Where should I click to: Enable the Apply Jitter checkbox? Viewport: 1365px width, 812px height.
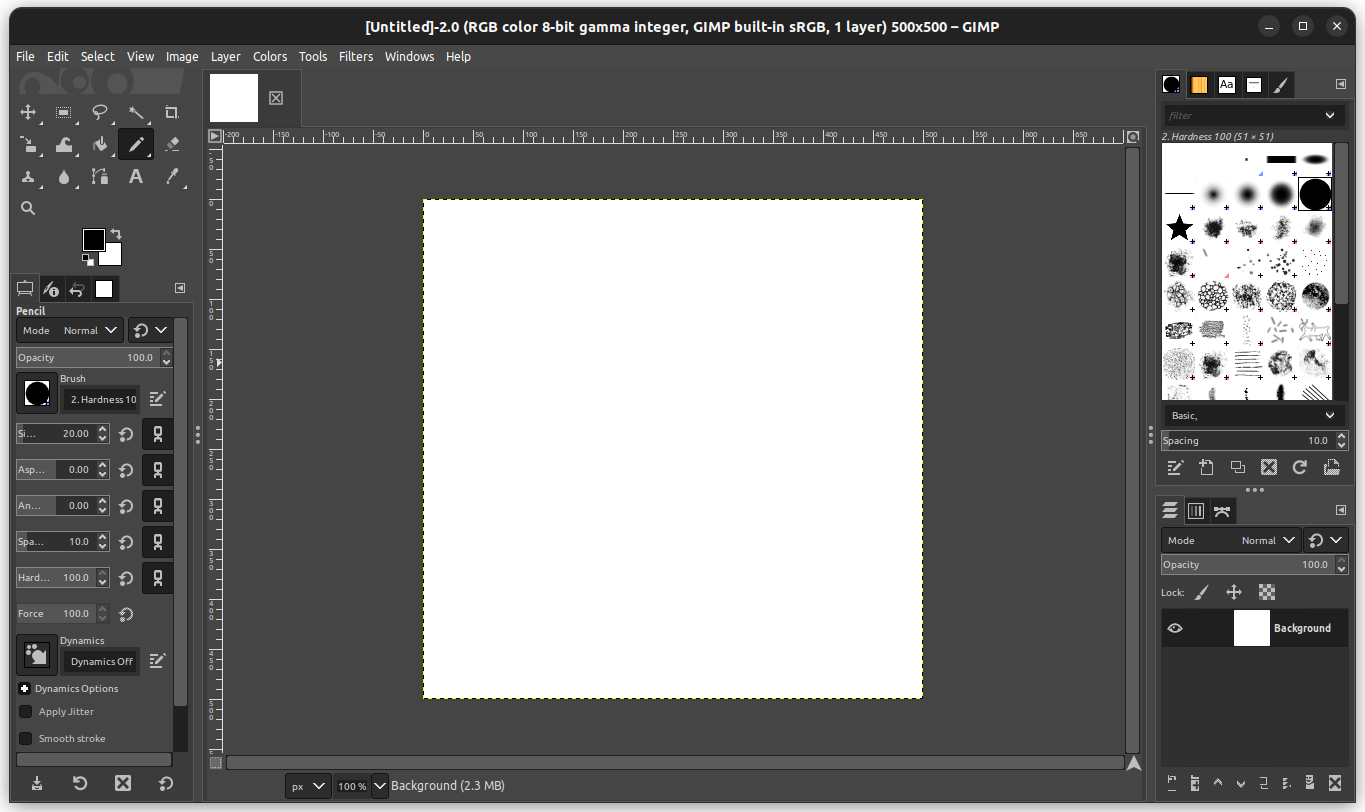(x=26, y=712)
